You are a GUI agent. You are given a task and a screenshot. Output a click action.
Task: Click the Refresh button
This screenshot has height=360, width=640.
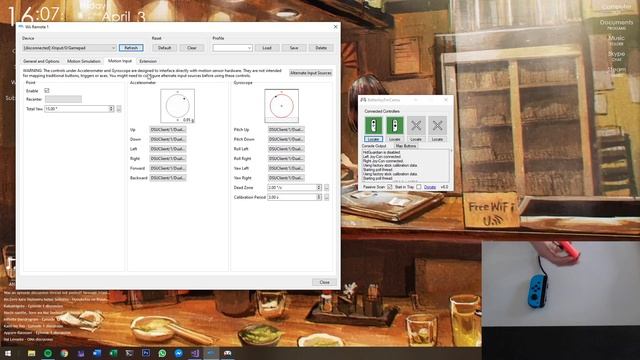pos(131,48)
